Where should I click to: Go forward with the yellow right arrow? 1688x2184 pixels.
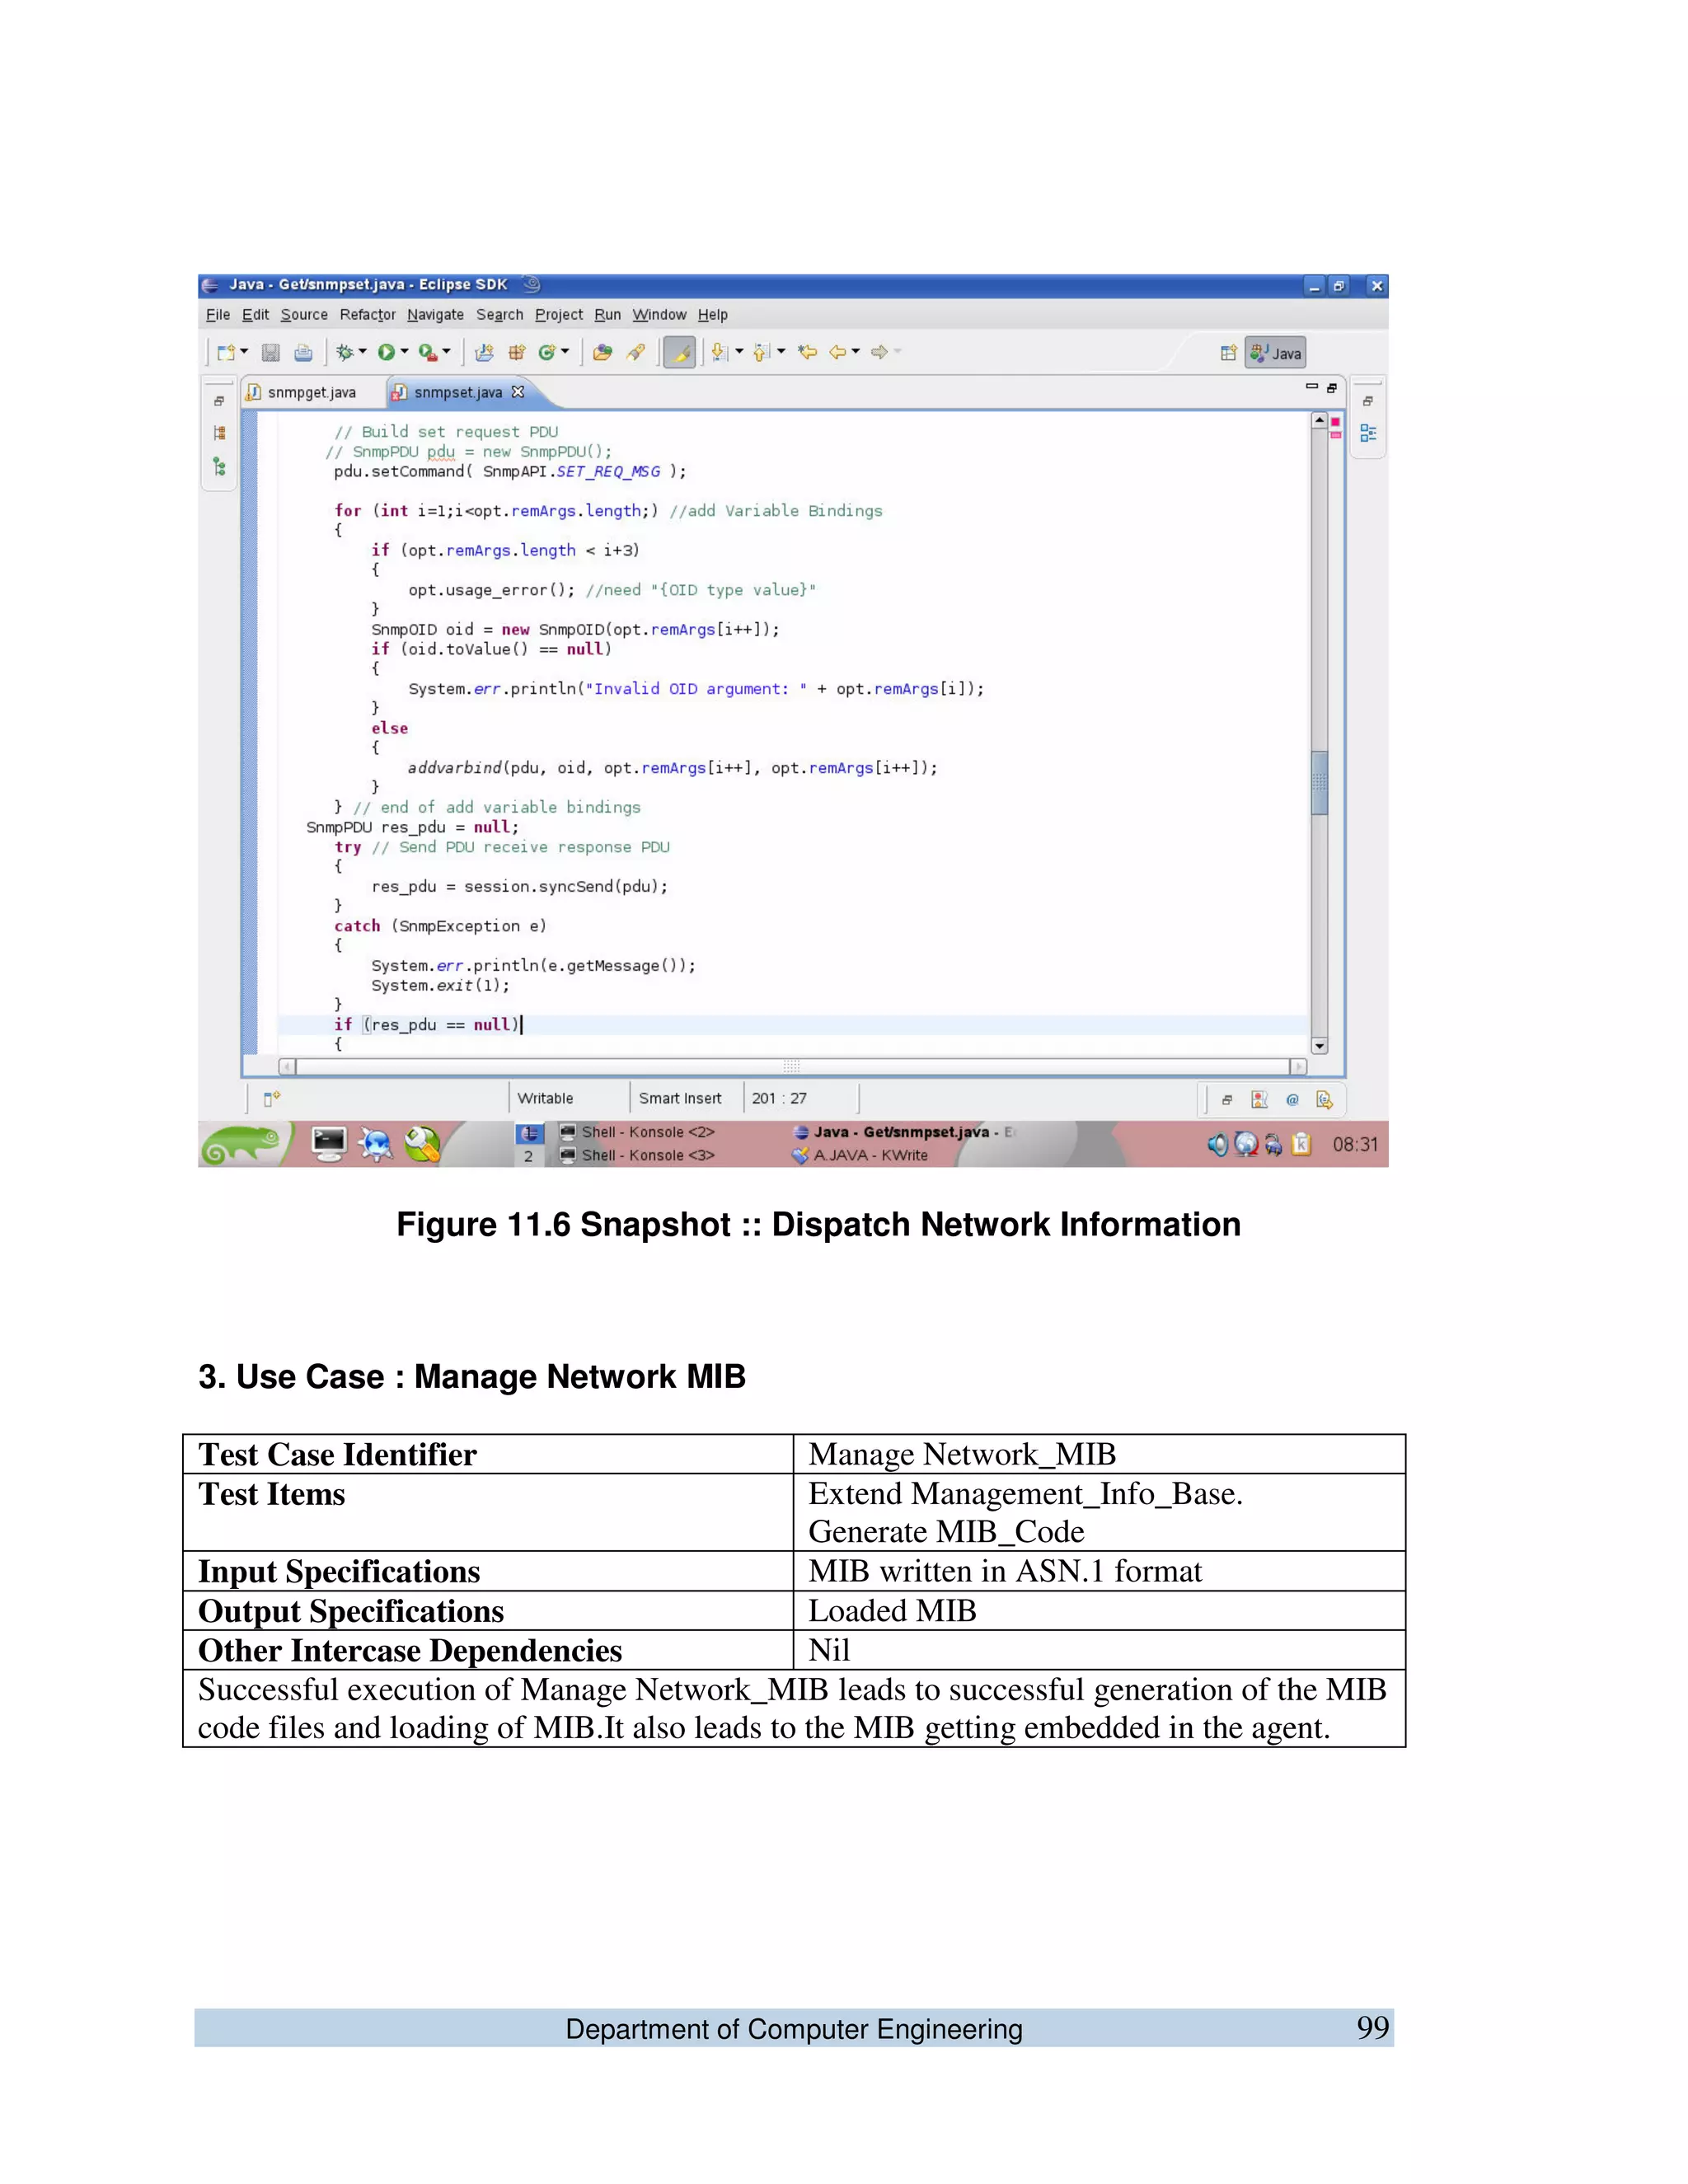[880, 352]
